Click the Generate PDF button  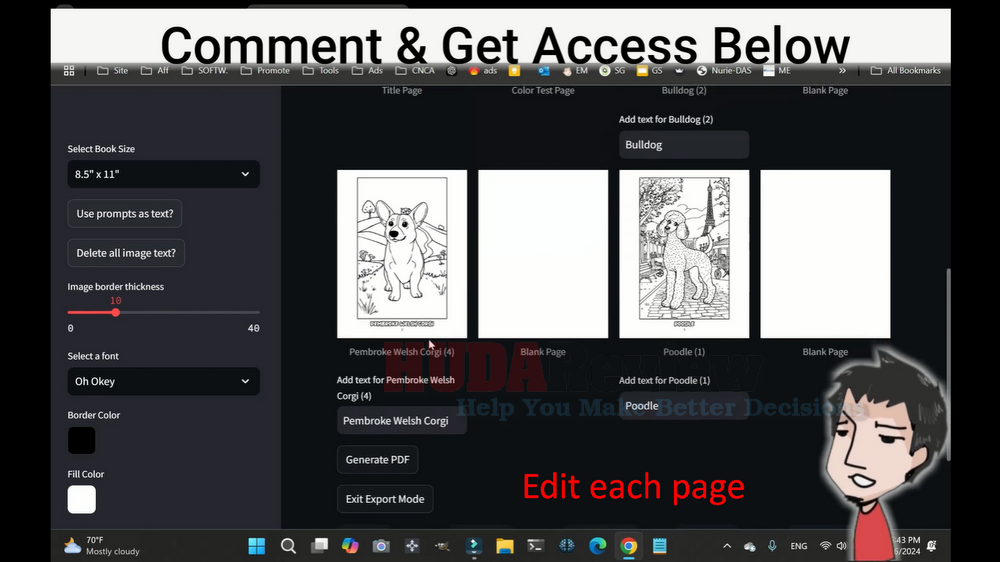pos(377,460)
